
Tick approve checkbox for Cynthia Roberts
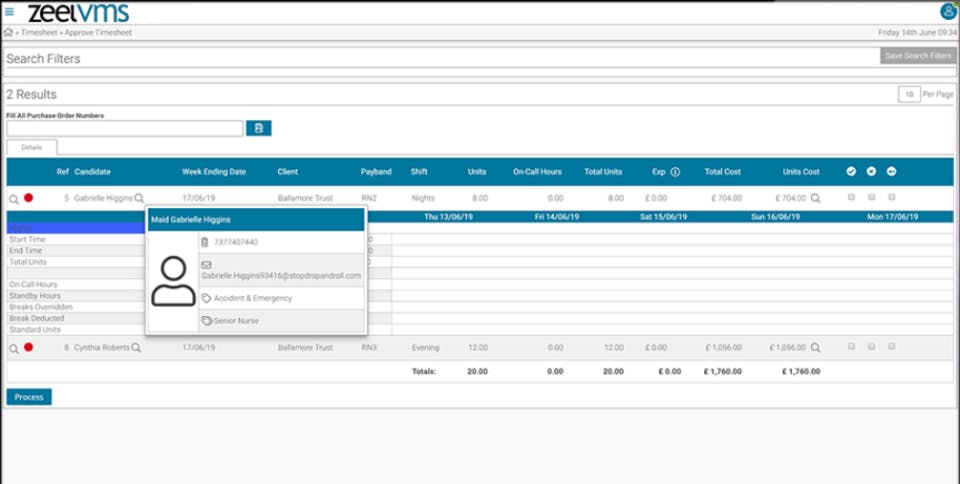(851, 346)
